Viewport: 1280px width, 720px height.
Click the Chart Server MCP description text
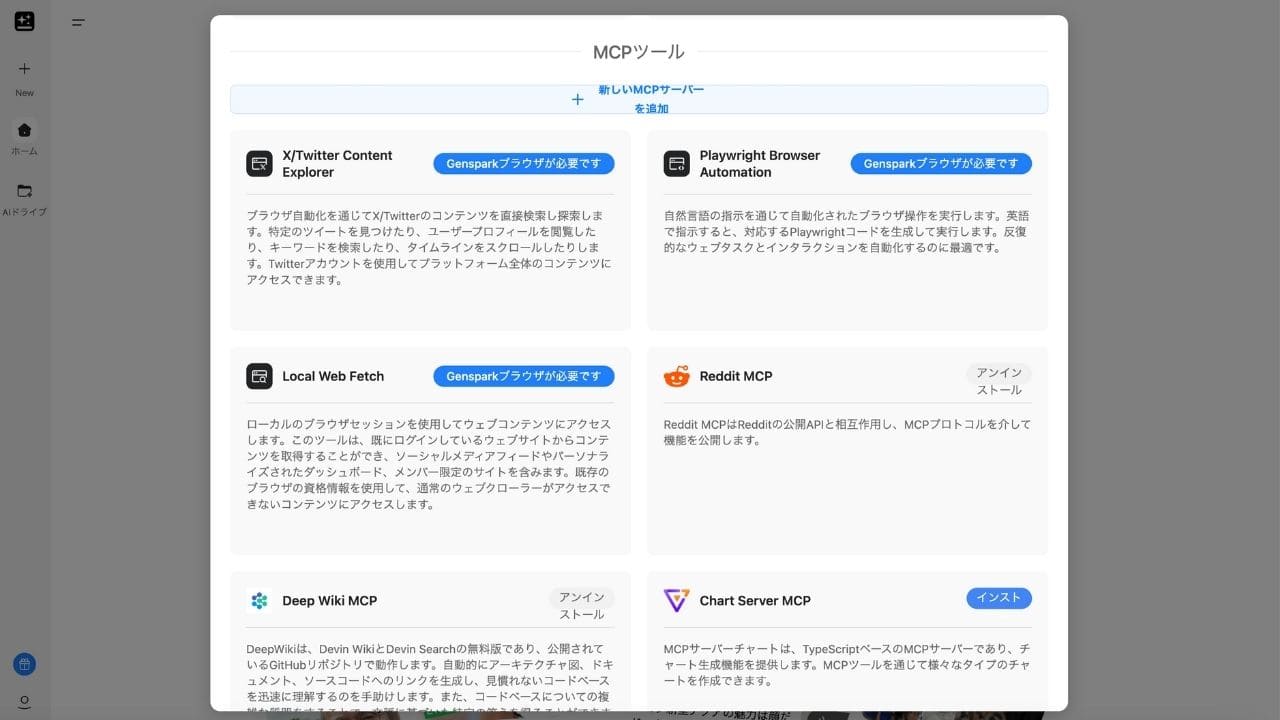(846, 665)
